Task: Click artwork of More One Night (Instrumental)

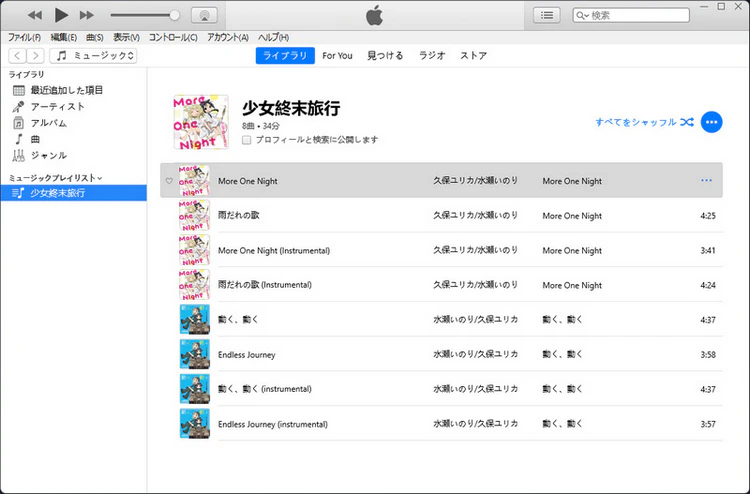Action: click(194, 250)
